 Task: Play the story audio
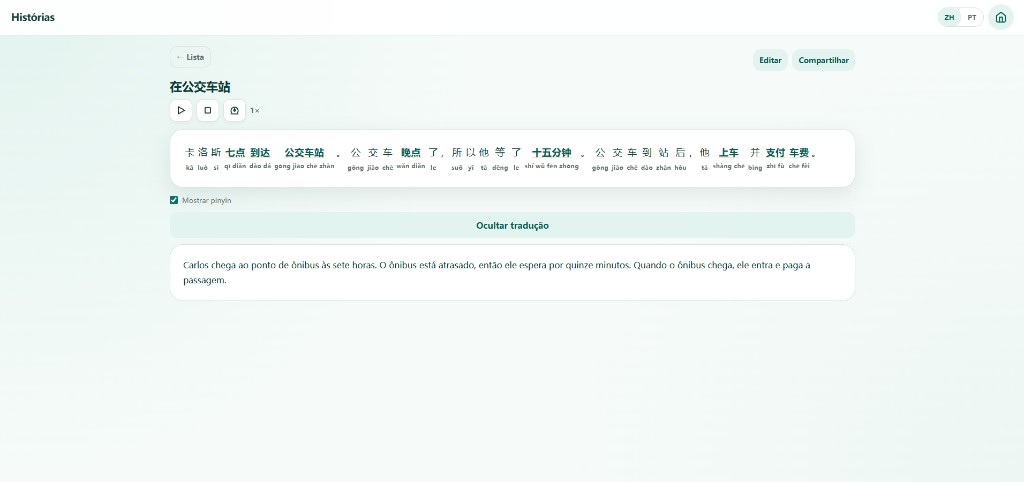(x=181, y=110)
